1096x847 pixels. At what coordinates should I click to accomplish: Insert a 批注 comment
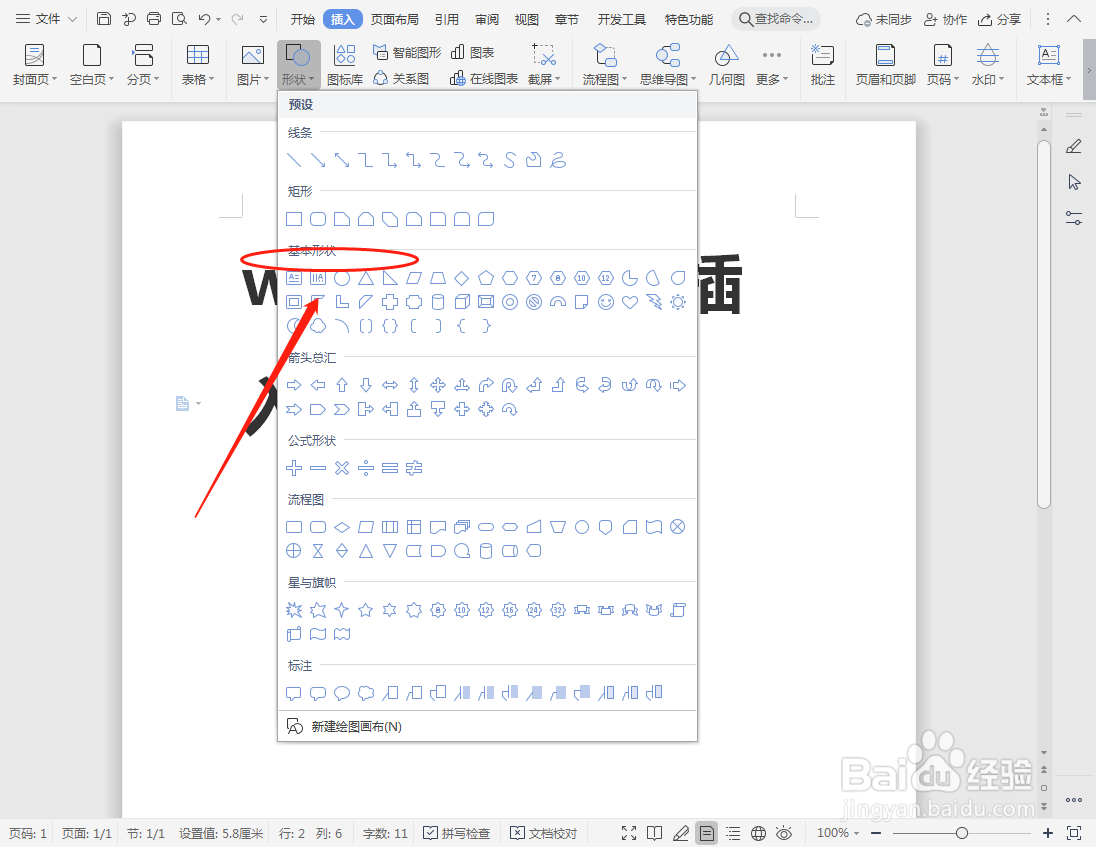[822, 63]
